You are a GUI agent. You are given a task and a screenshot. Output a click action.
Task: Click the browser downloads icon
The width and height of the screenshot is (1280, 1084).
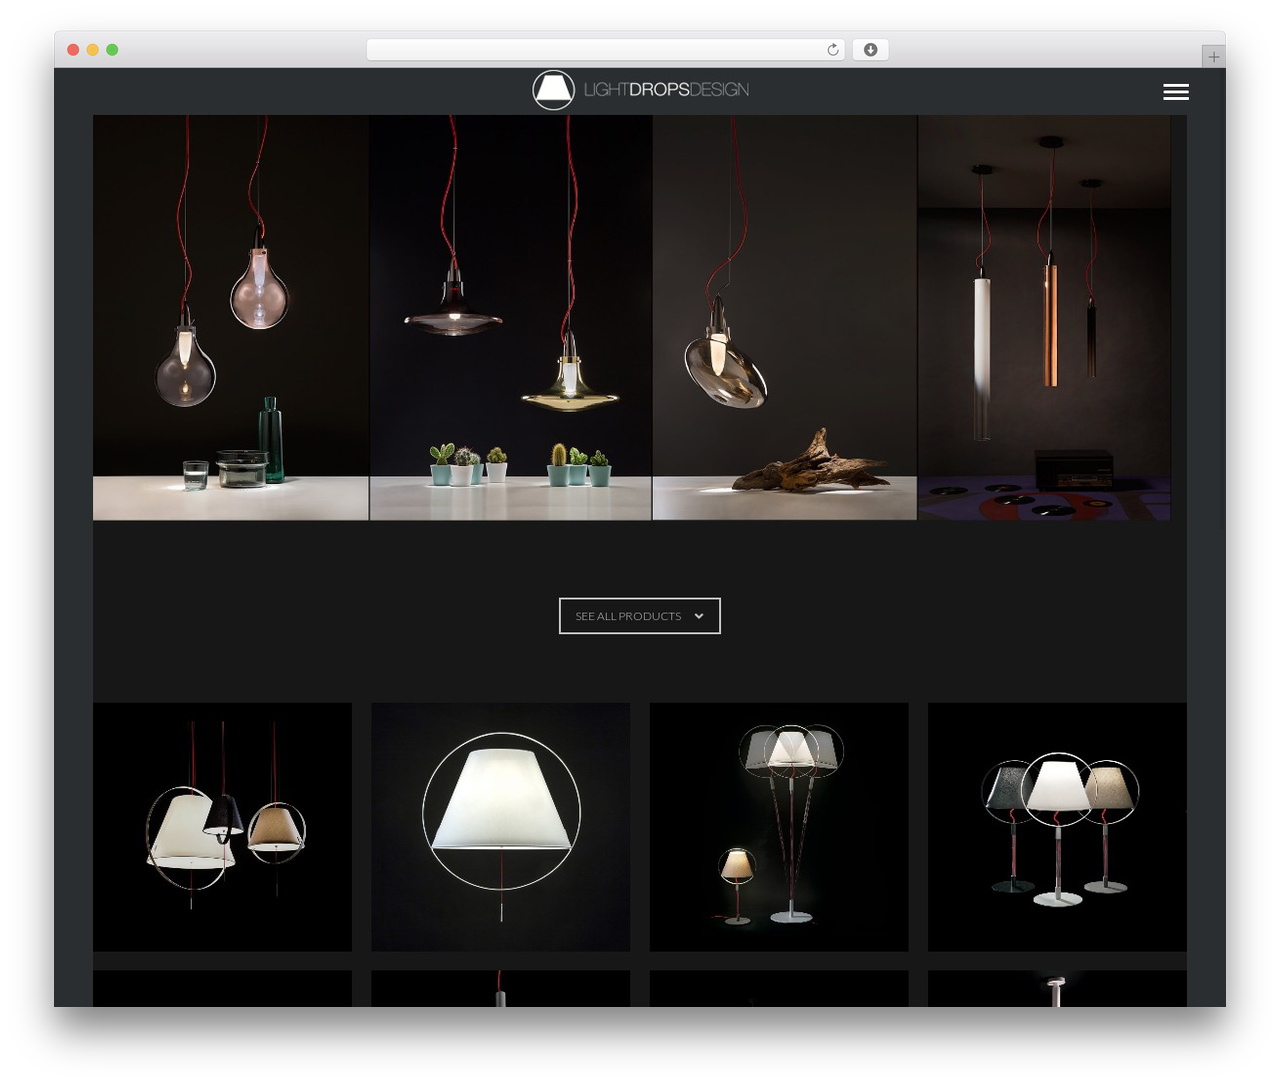tap(870, 50)
